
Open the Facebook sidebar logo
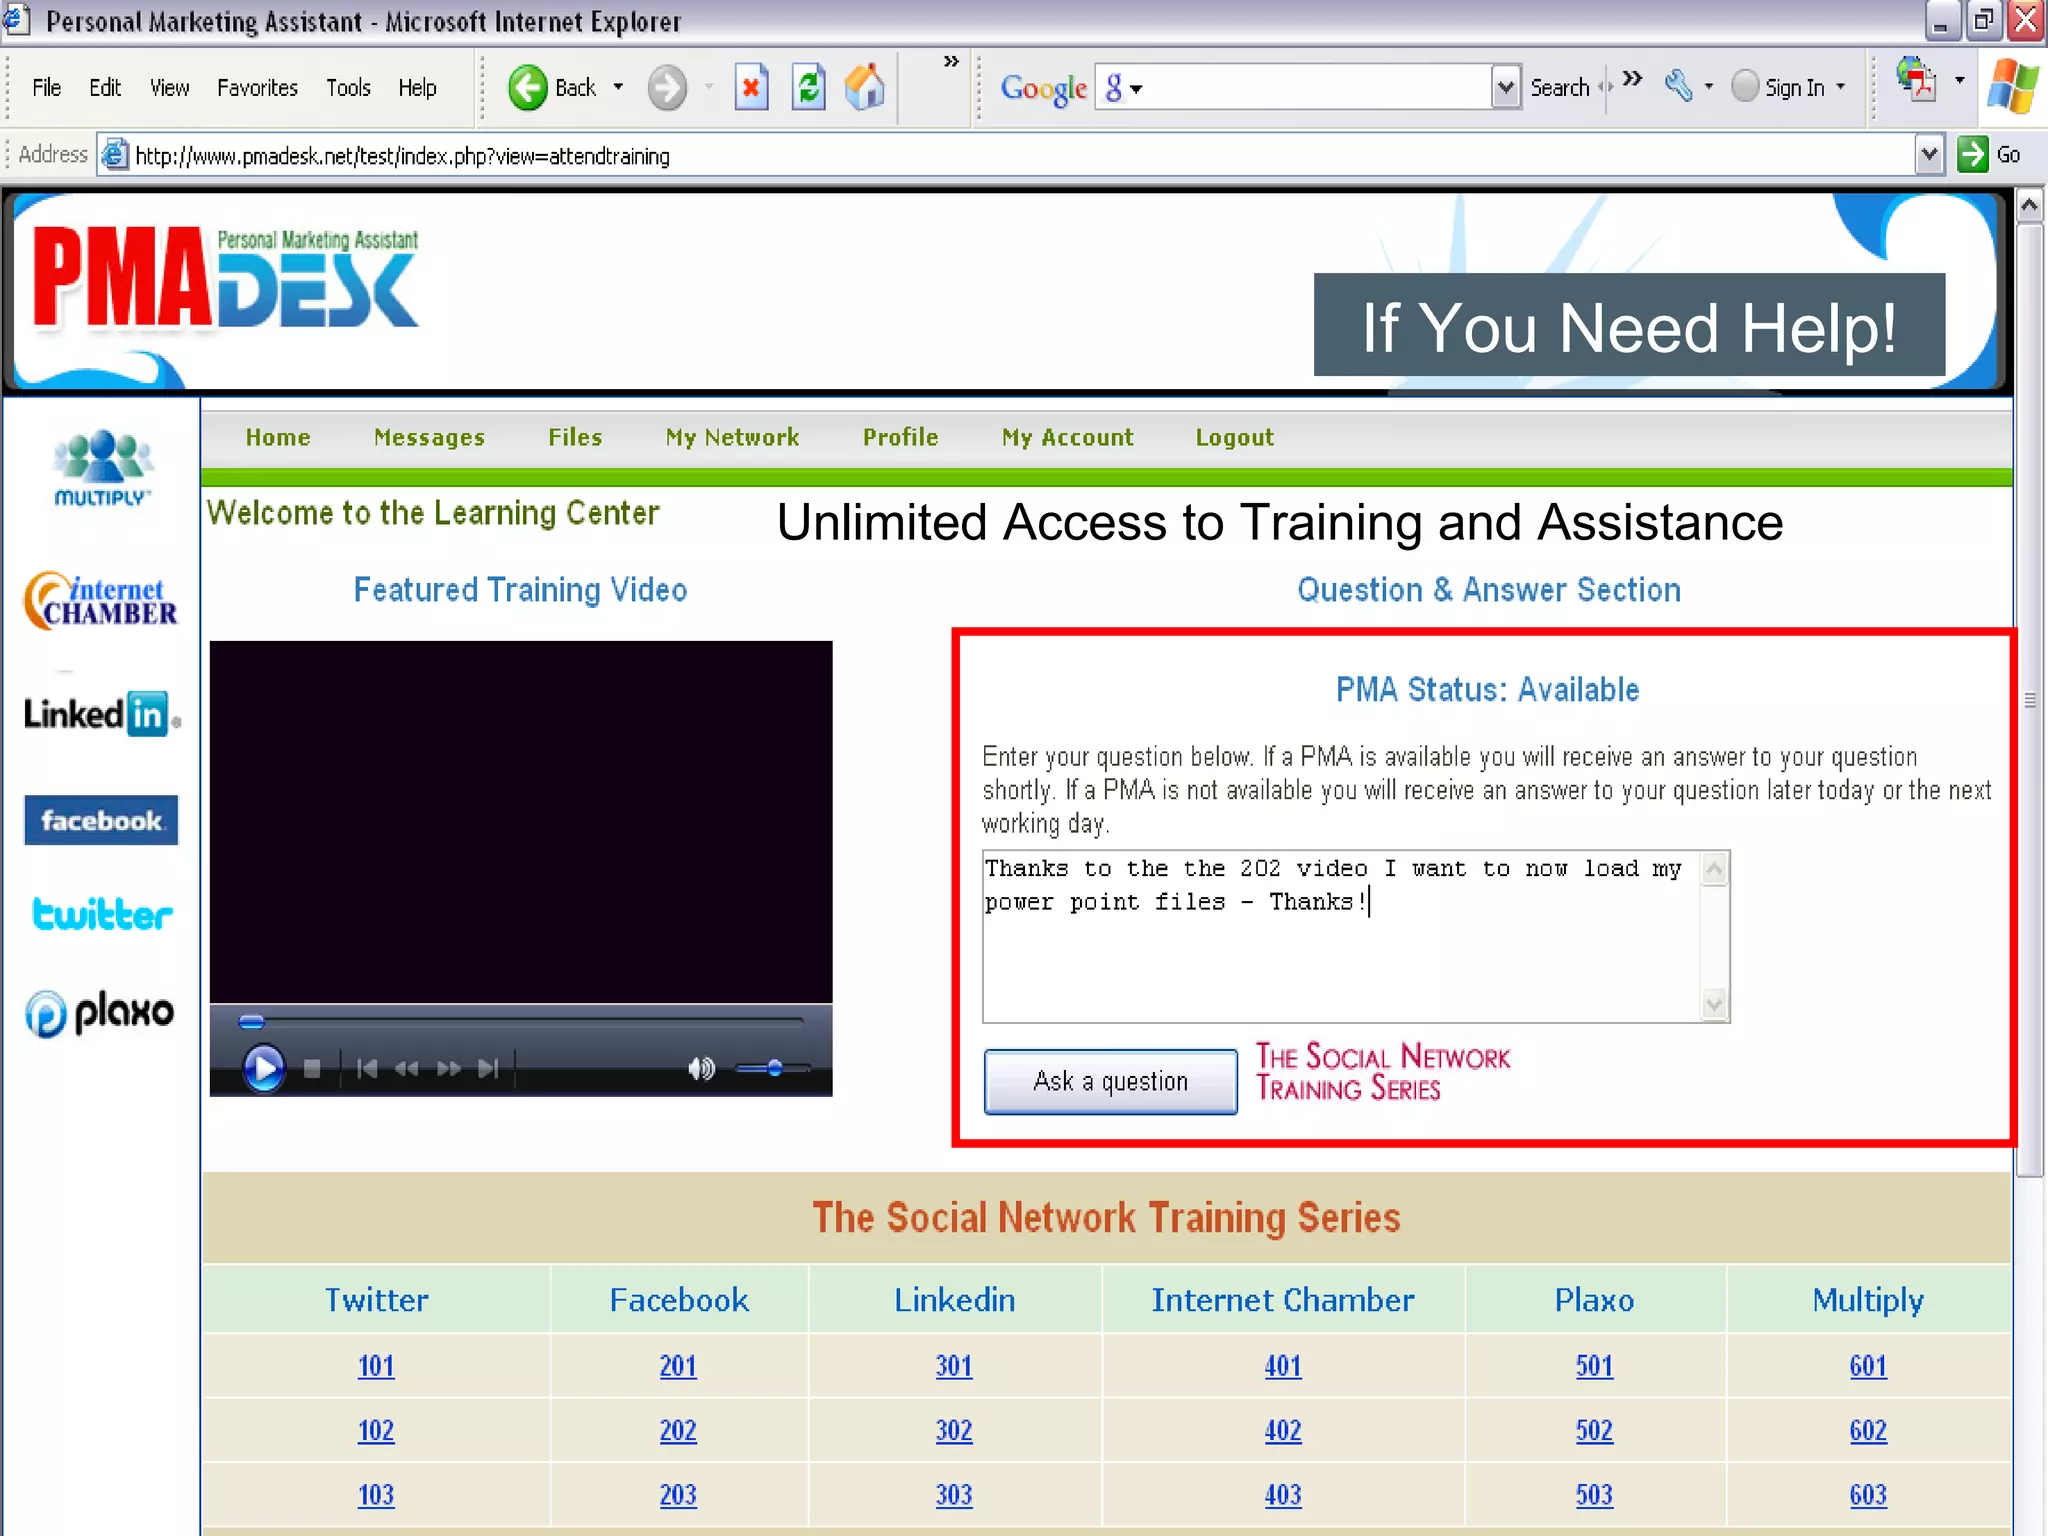(x=101, y=820)
